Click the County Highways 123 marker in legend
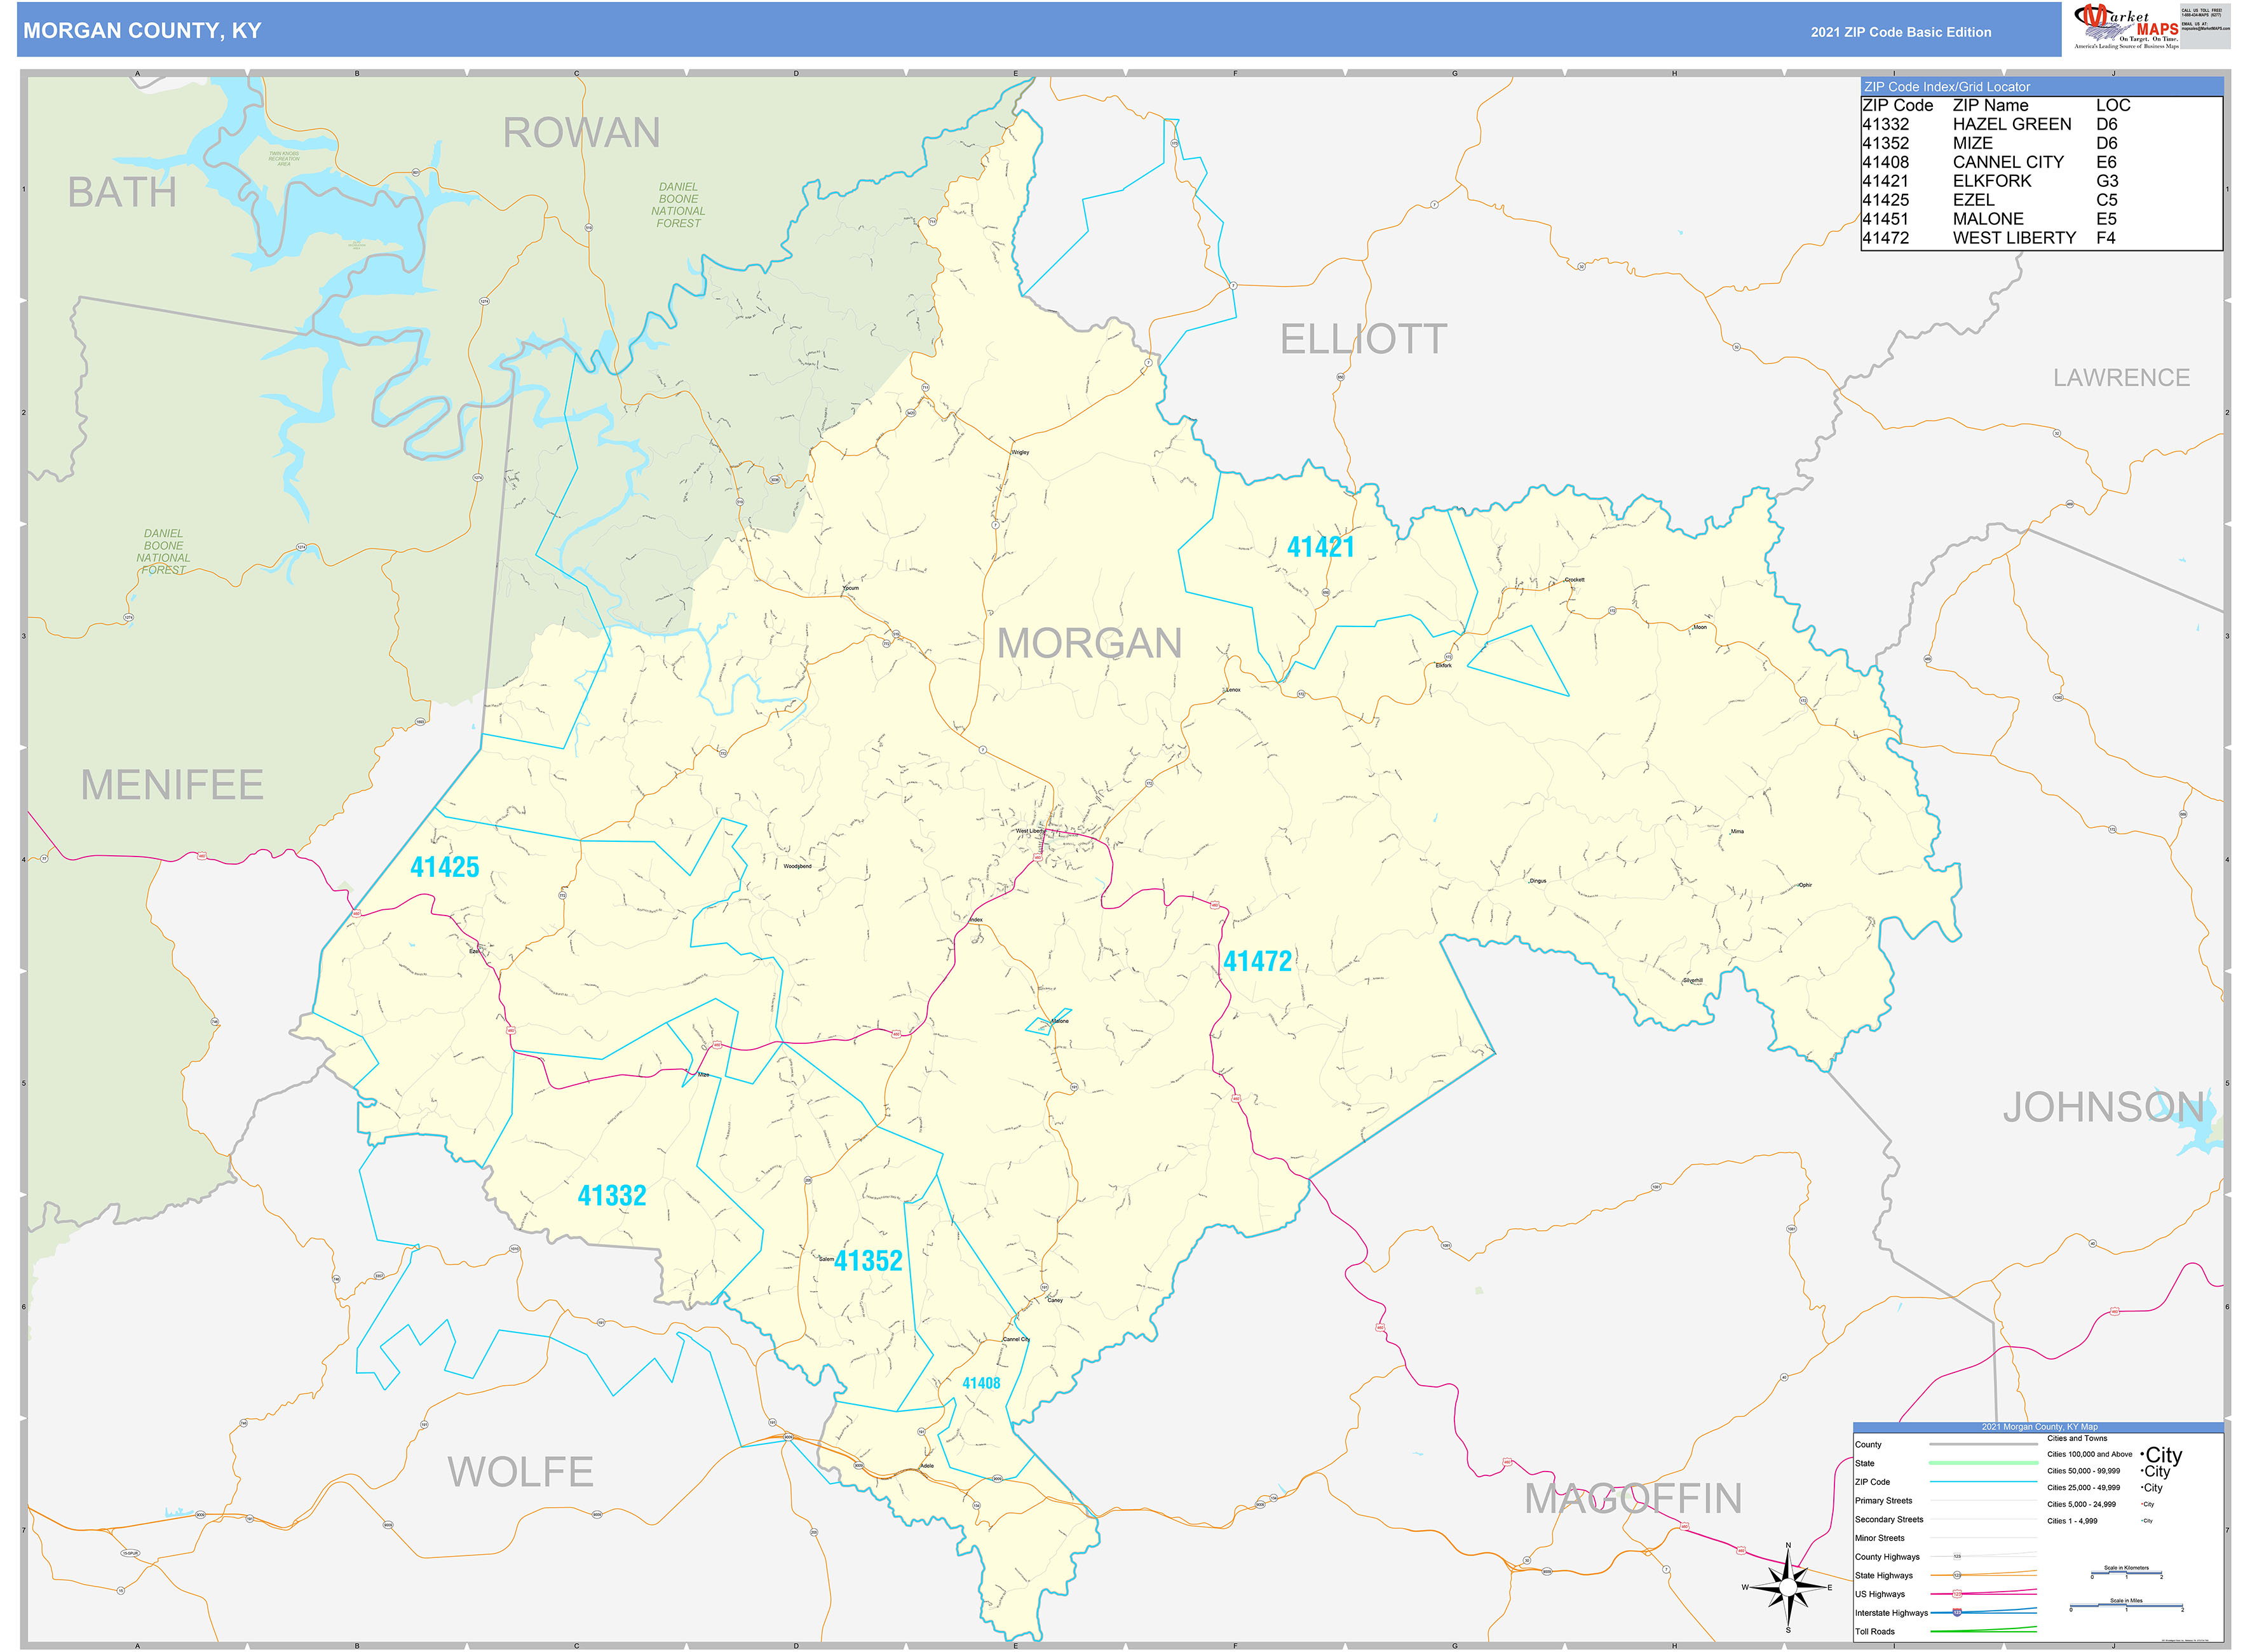The image size is (2250, 1652). pos(1957,1557)
